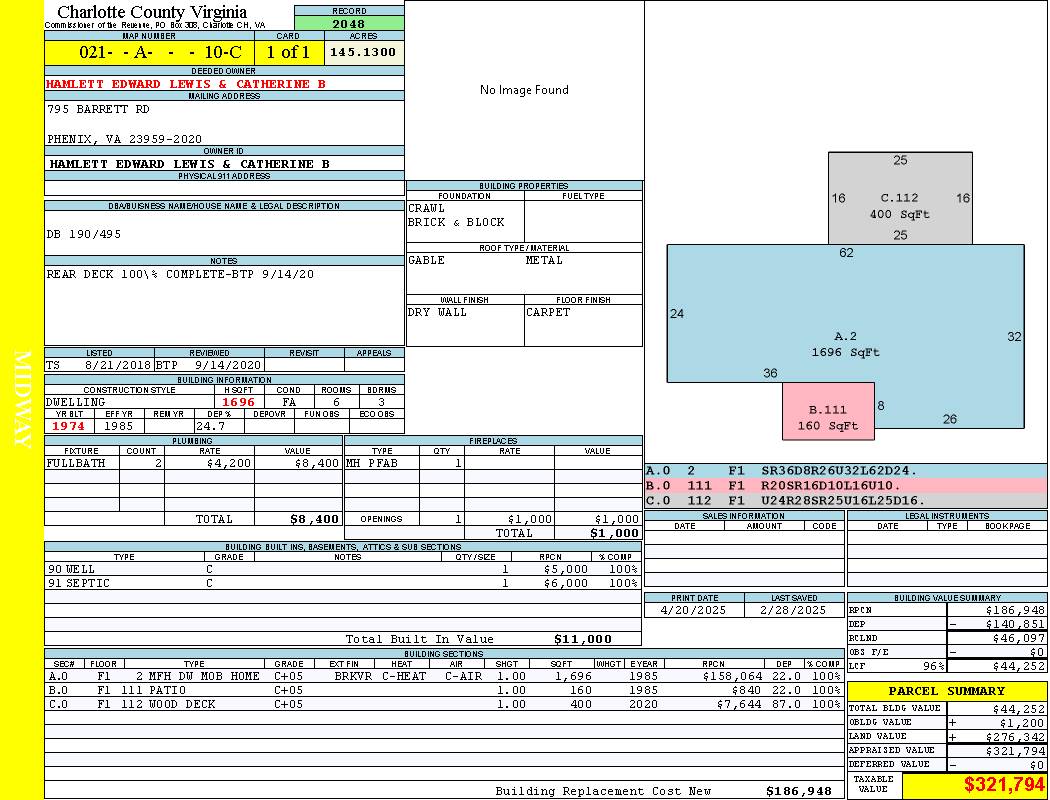Click fireplaces total $1,000
This screenshot has height=800, width=1050.
tap(614, 534)
